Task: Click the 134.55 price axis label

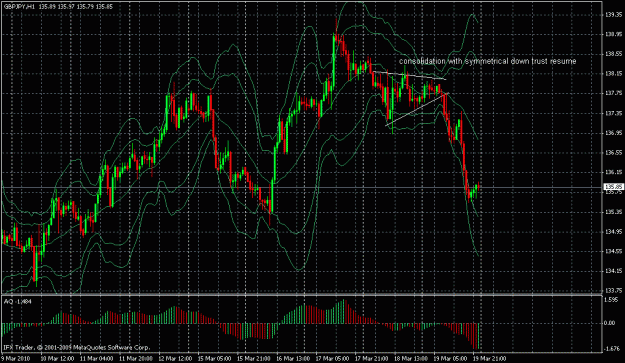Action: point(614,251)
